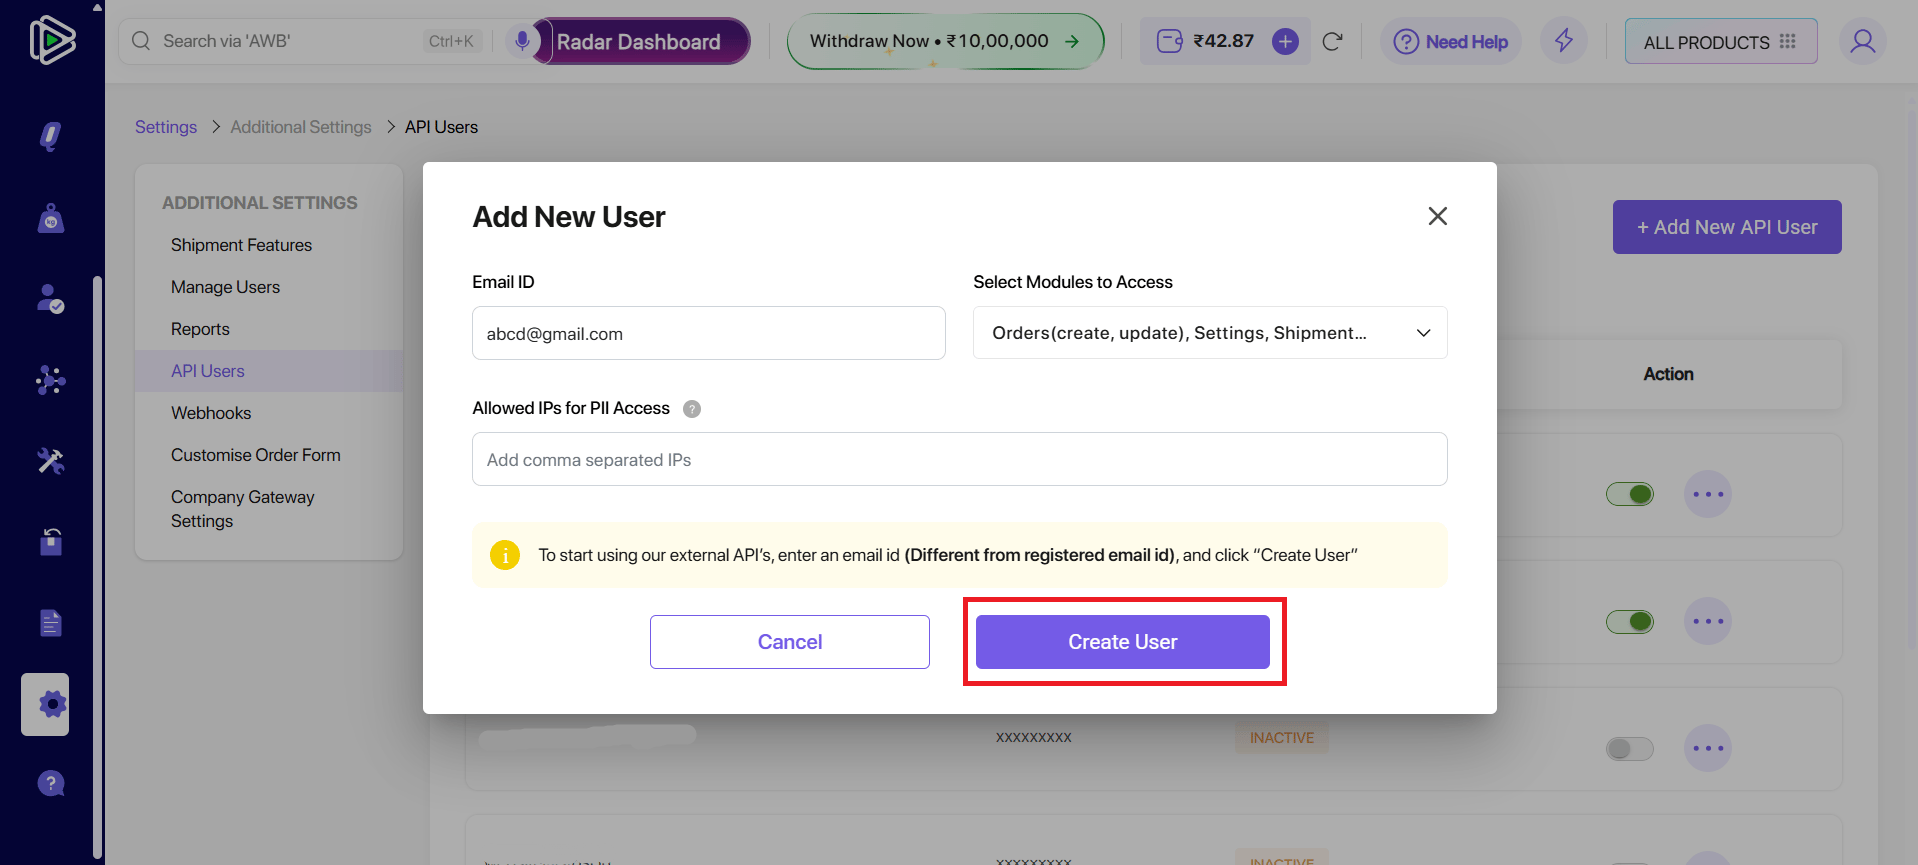Click the Action column header
Screen dimensions: 1918x865
(x=1668, y=374)
